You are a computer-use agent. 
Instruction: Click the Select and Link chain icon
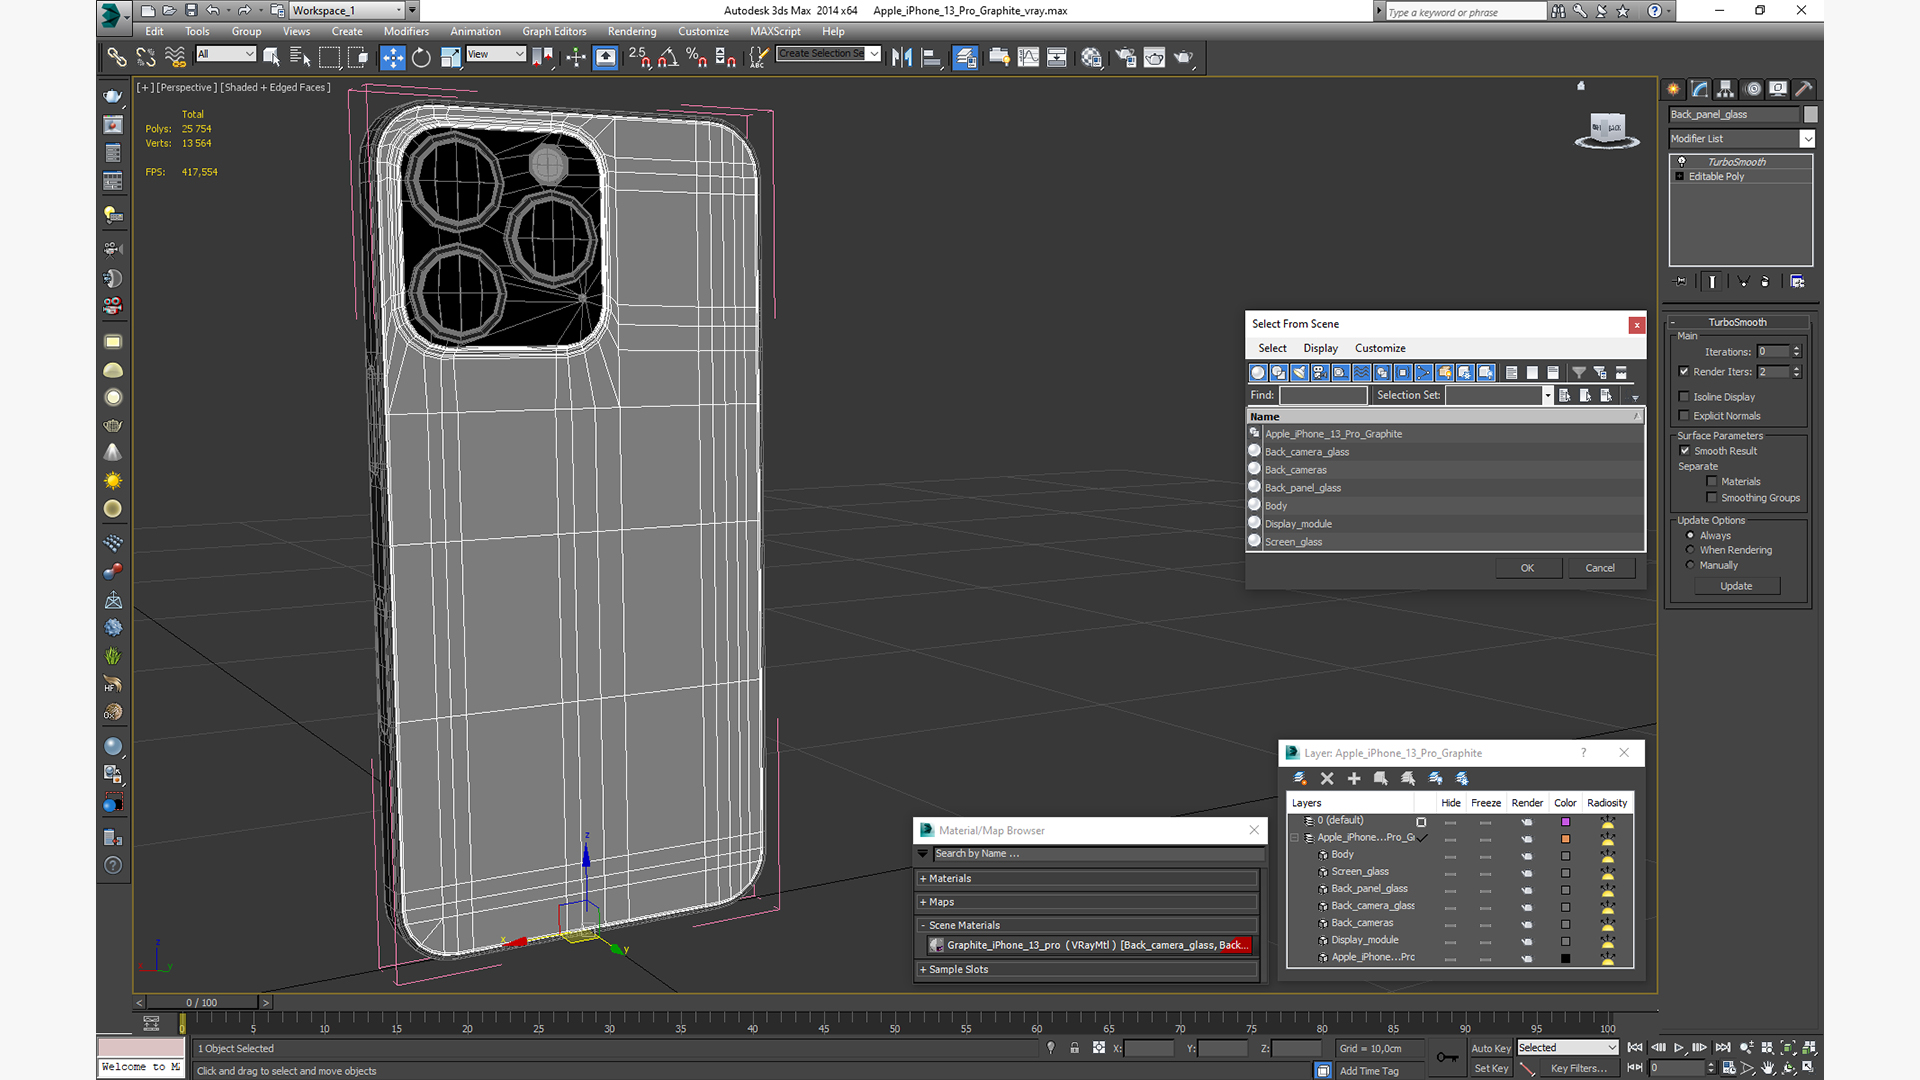point(117,58)
